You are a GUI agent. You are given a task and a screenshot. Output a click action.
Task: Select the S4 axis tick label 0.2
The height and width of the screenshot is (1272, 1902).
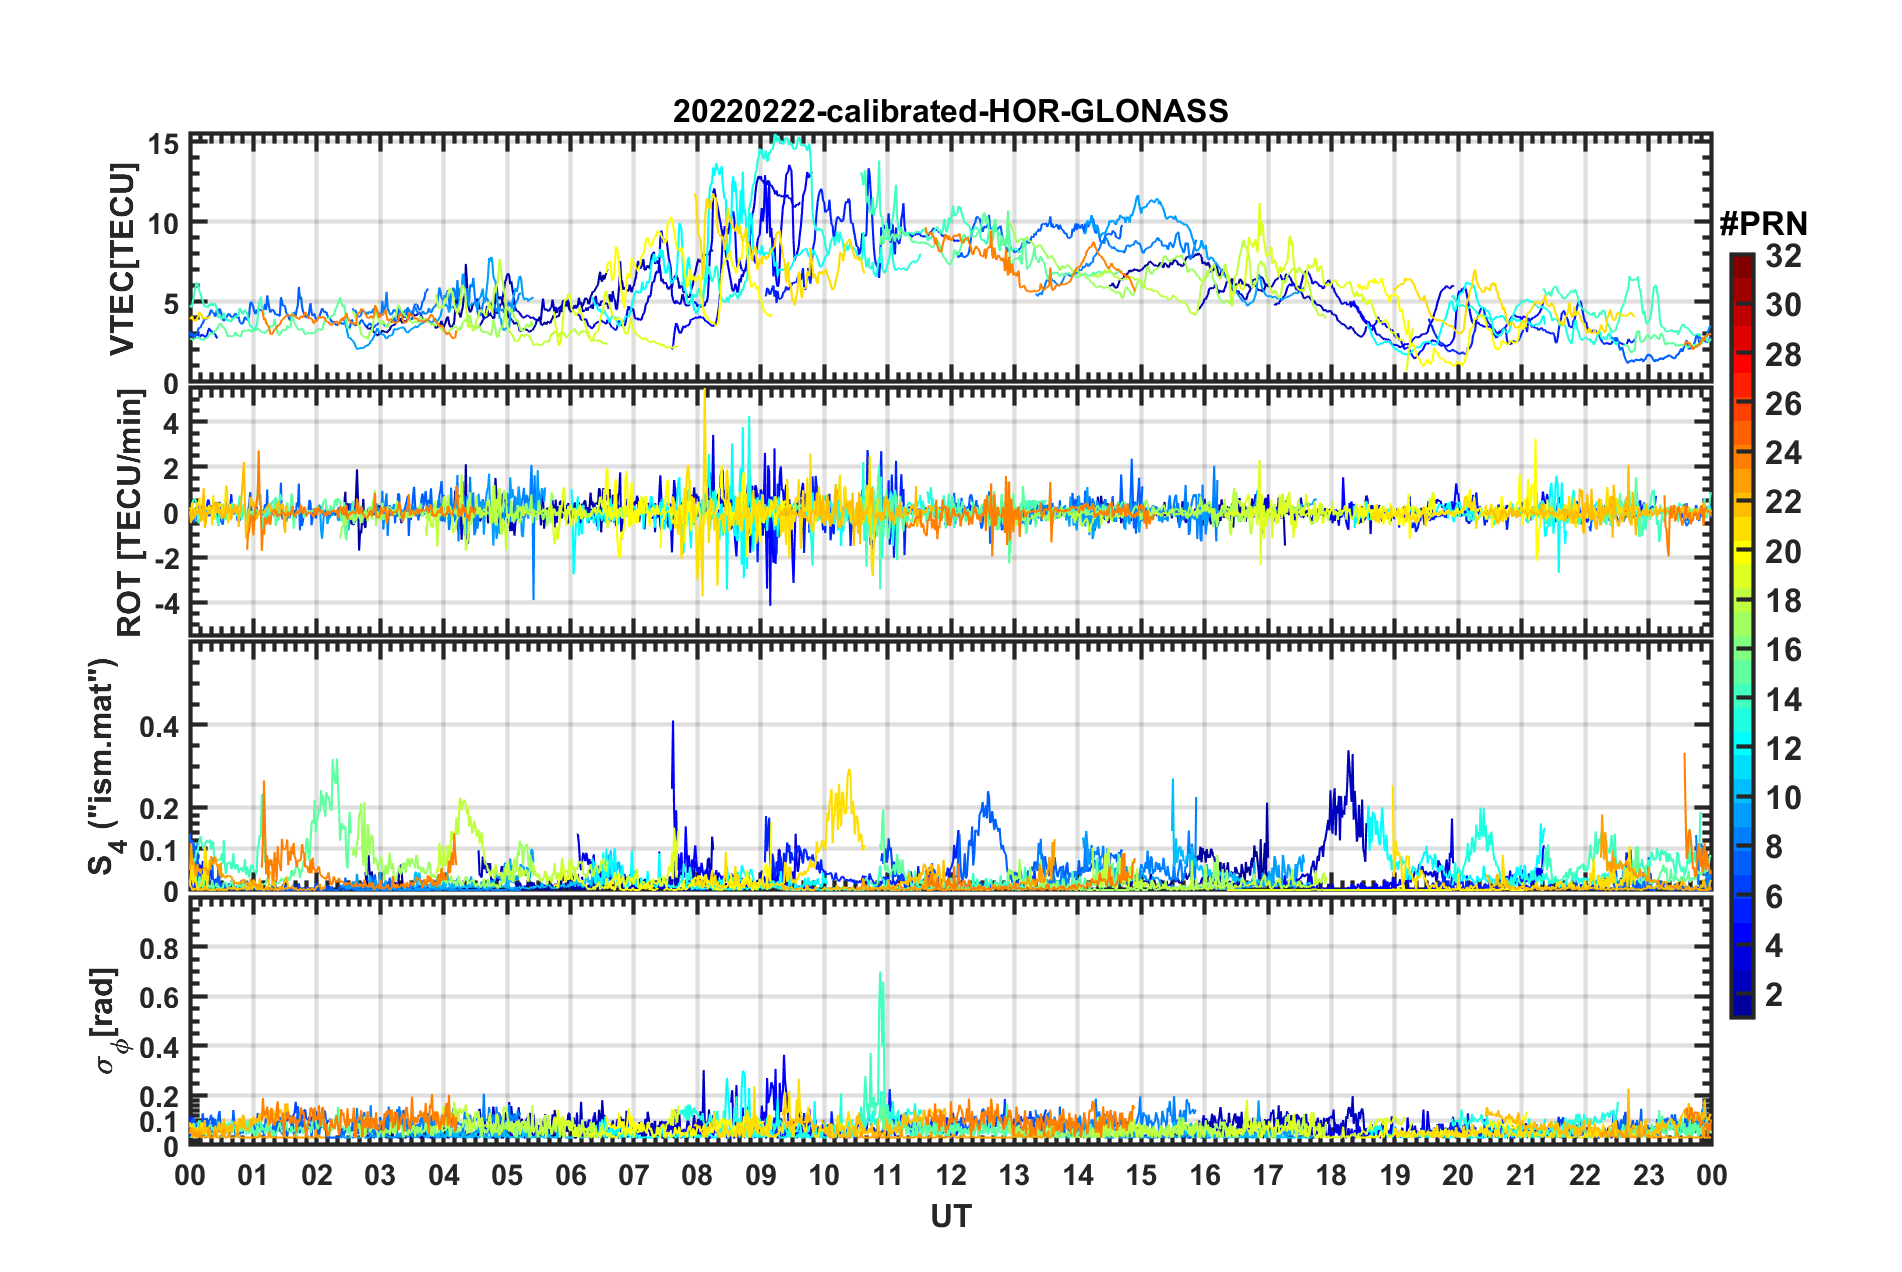pos(160,809)
